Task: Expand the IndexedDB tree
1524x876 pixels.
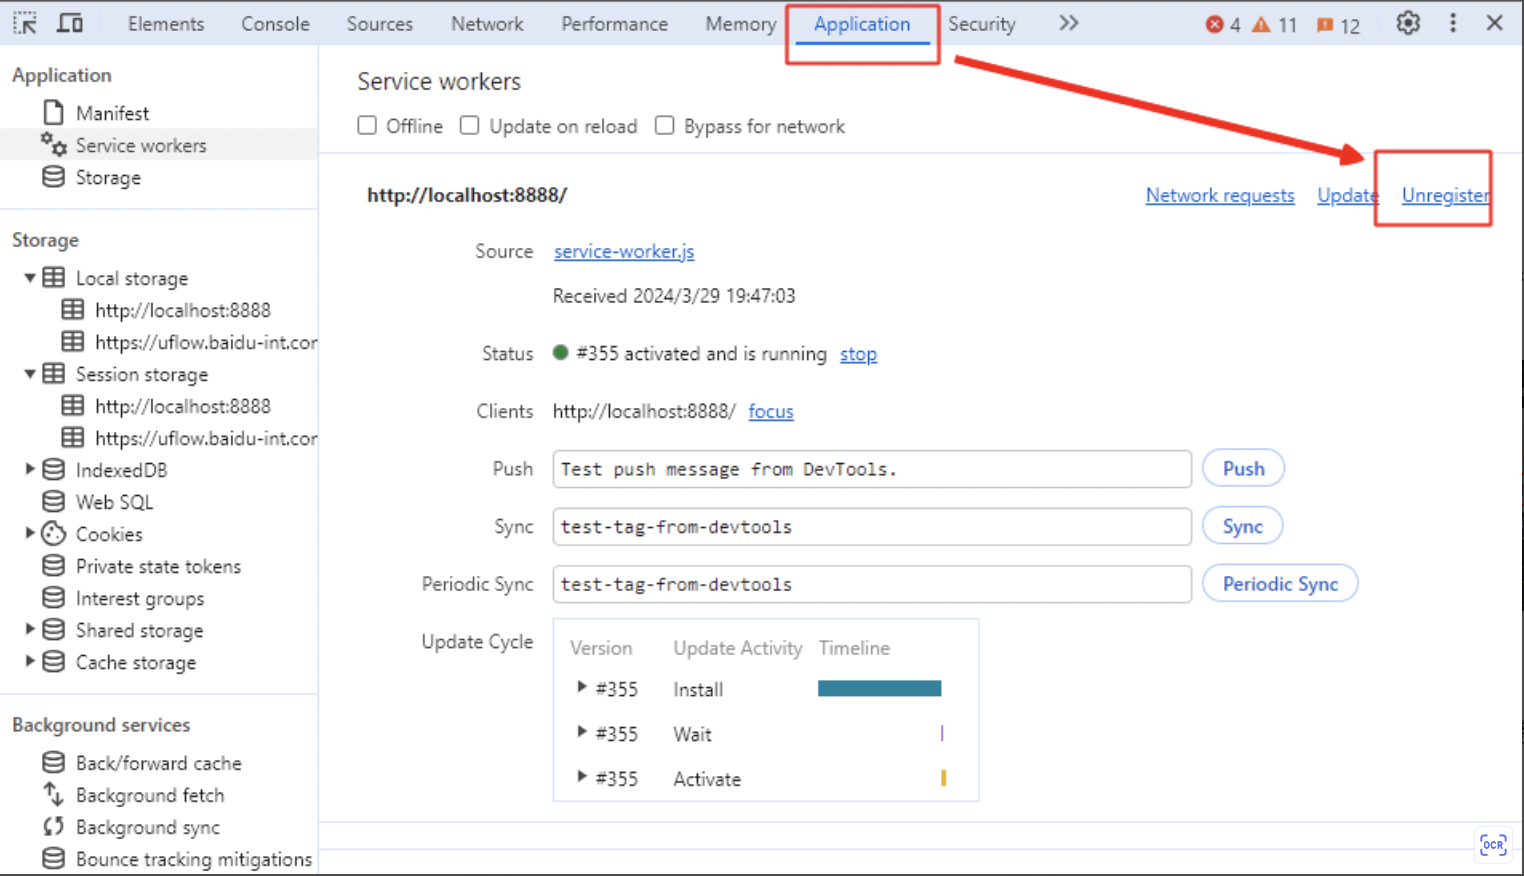Action: (30, 469)
